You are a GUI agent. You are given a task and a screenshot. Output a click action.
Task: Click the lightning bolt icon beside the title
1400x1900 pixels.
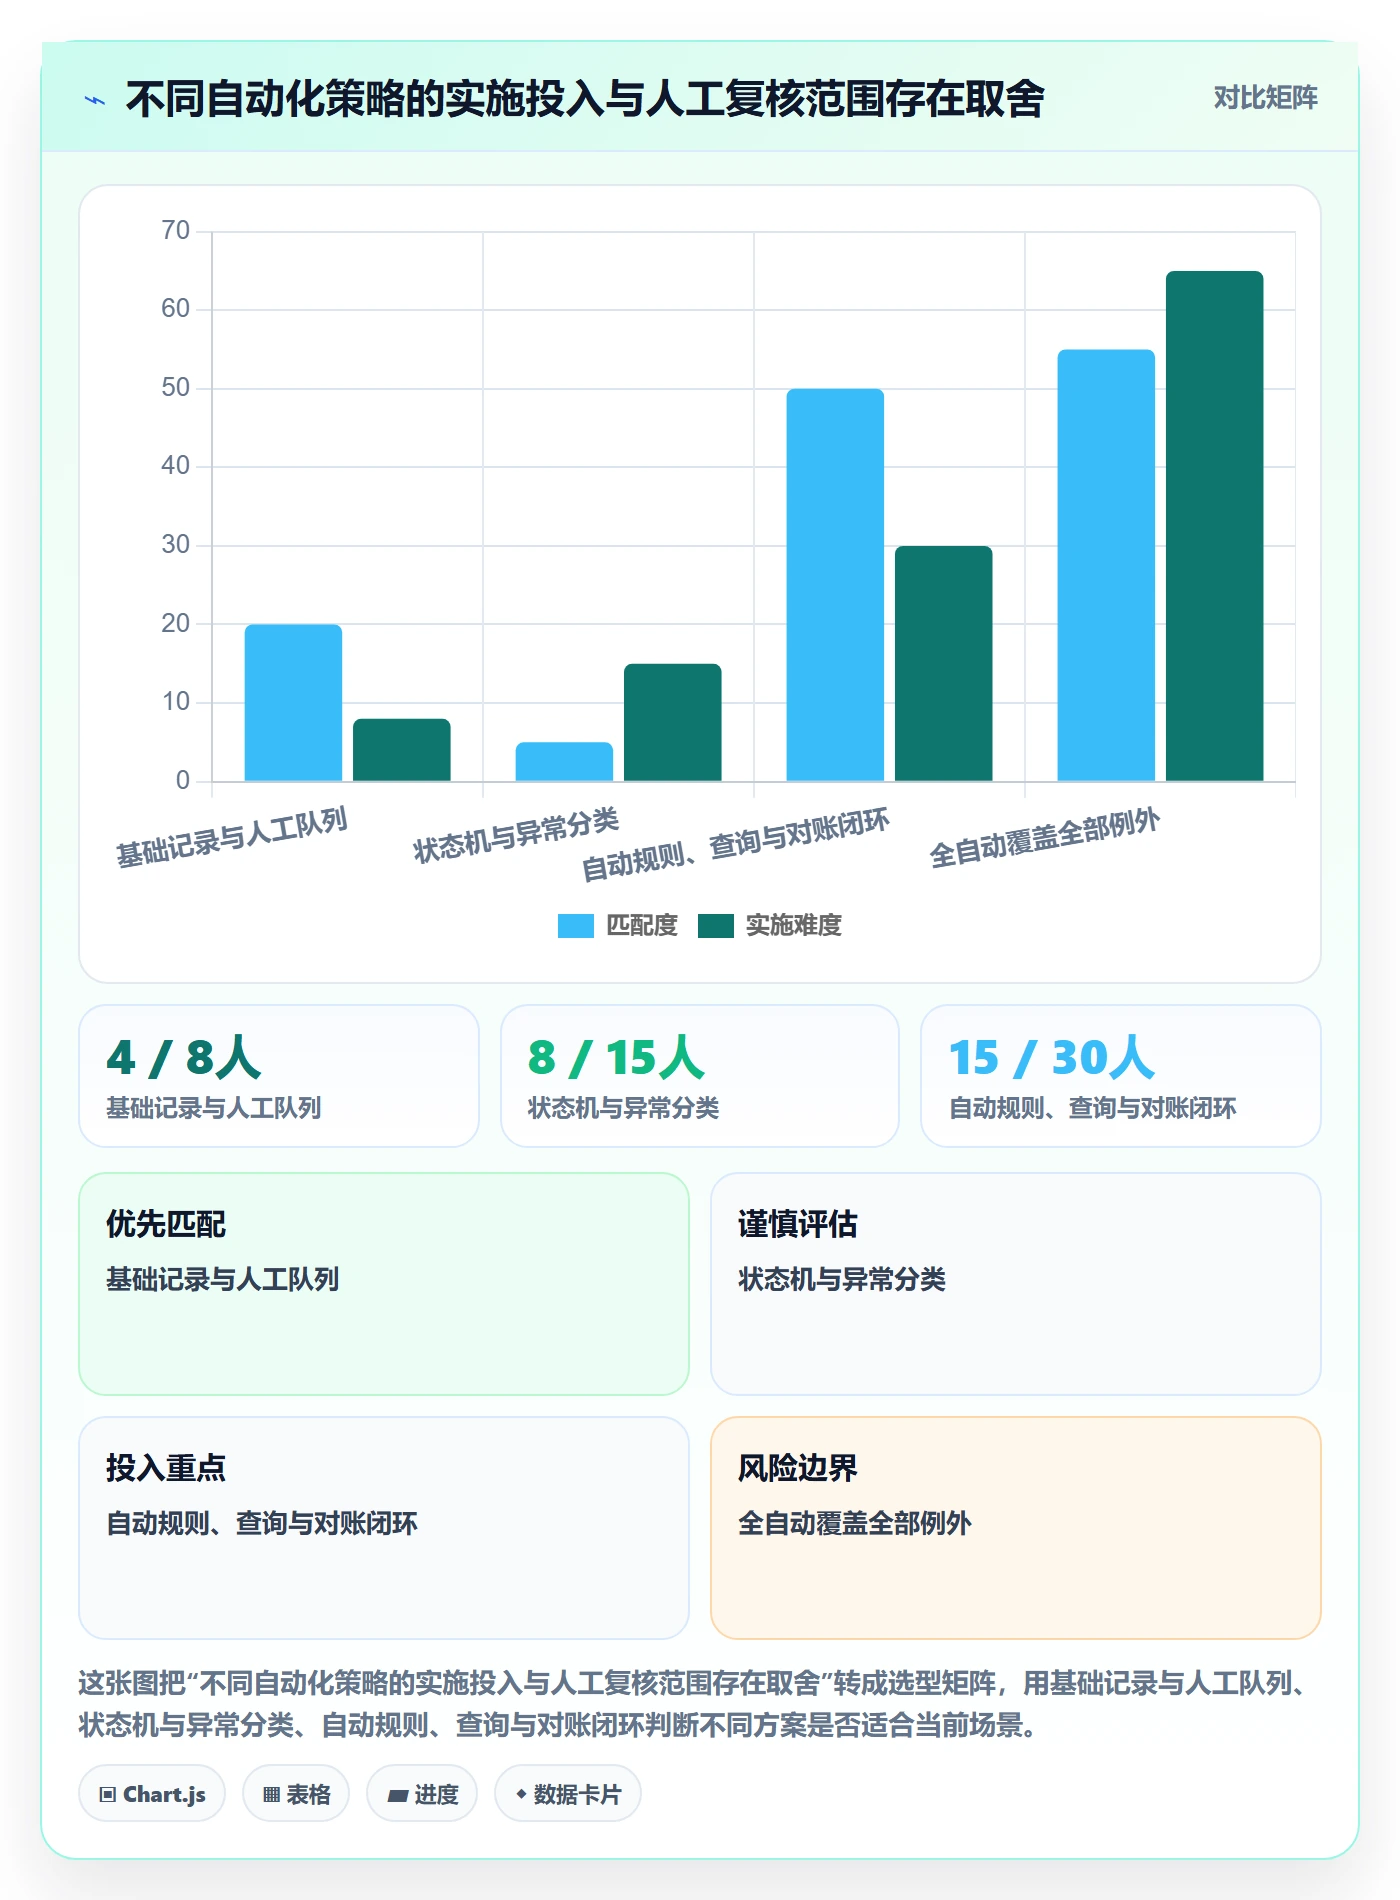point(95,100)
